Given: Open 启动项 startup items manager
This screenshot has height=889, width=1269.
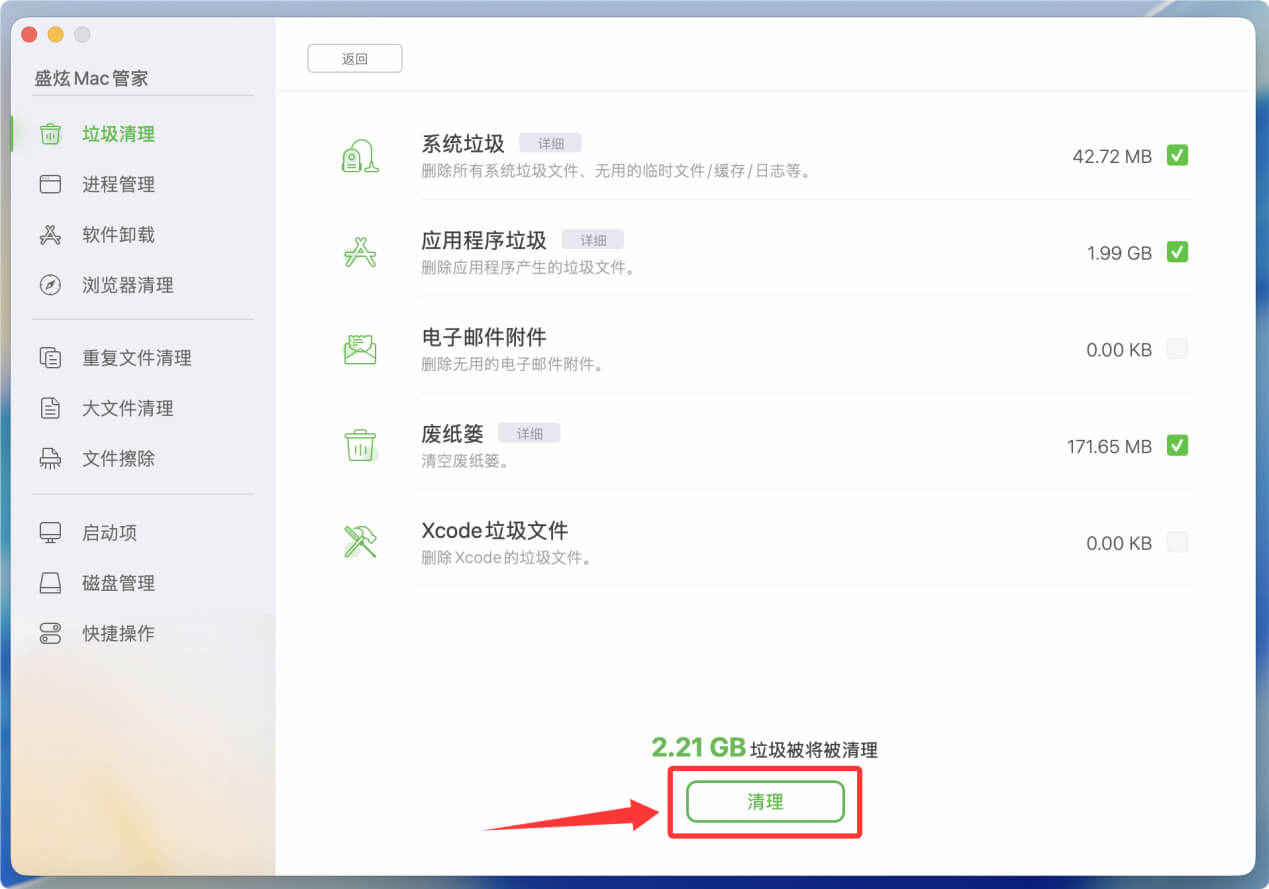Looking at the screenshot, I should click(x=50, y=532).
